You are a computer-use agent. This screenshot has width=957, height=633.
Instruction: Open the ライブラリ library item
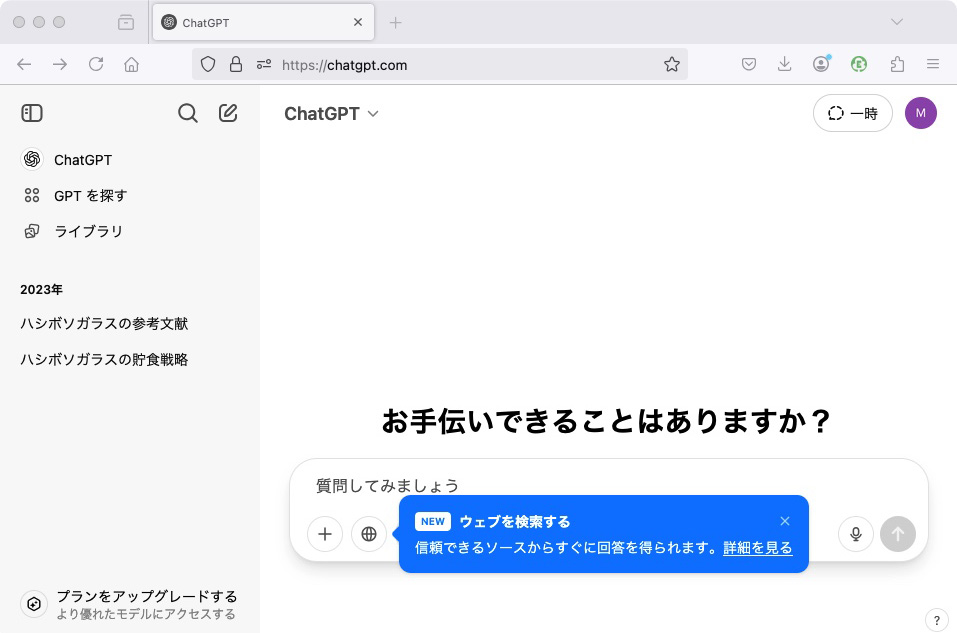tap(88, 231)
